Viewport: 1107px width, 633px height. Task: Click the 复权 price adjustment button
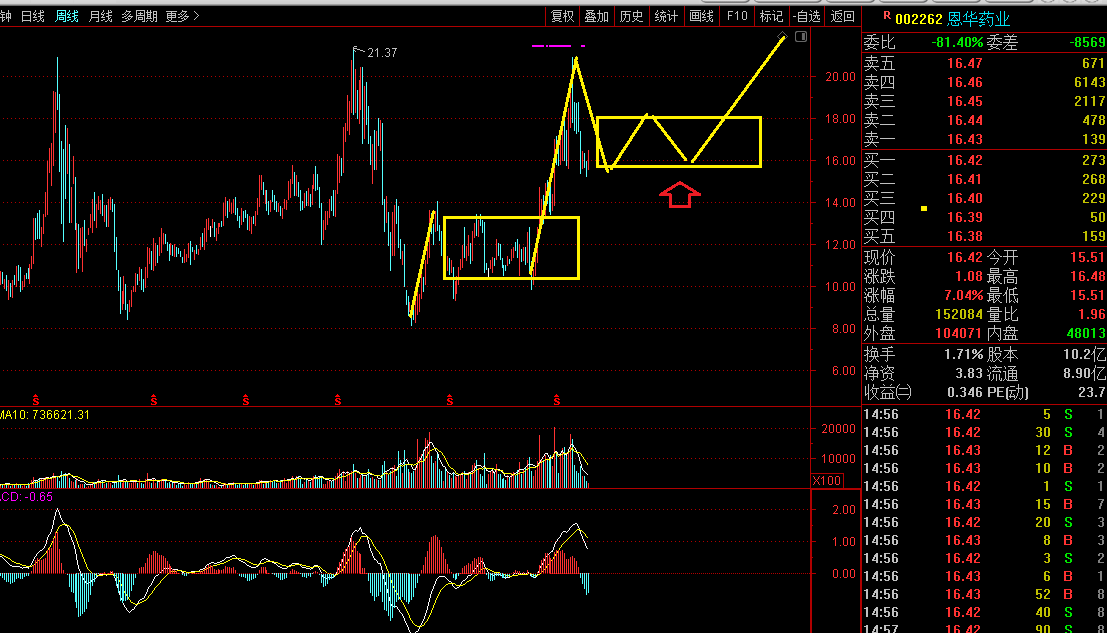563,16
